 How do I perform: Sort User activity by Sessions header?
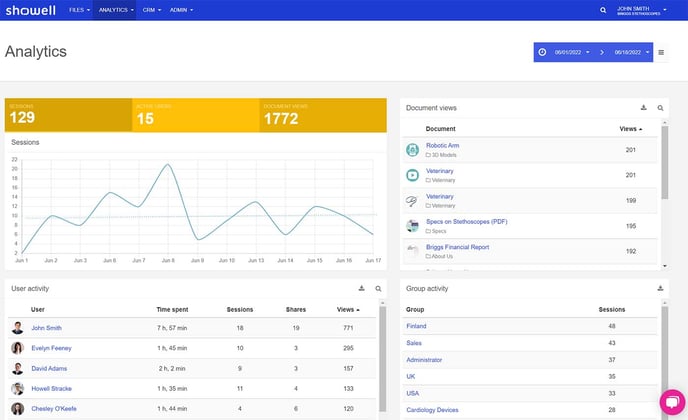coord(240,309)
